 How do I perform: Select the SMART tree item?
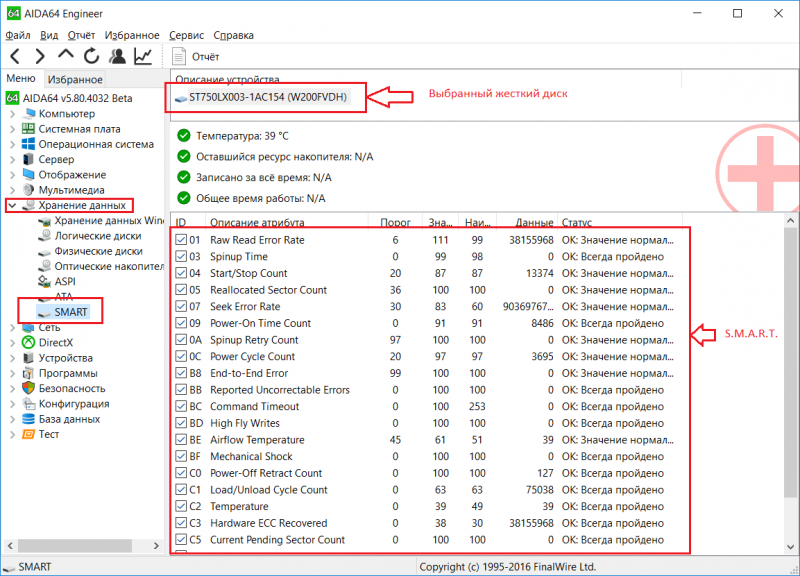[70, 312]
